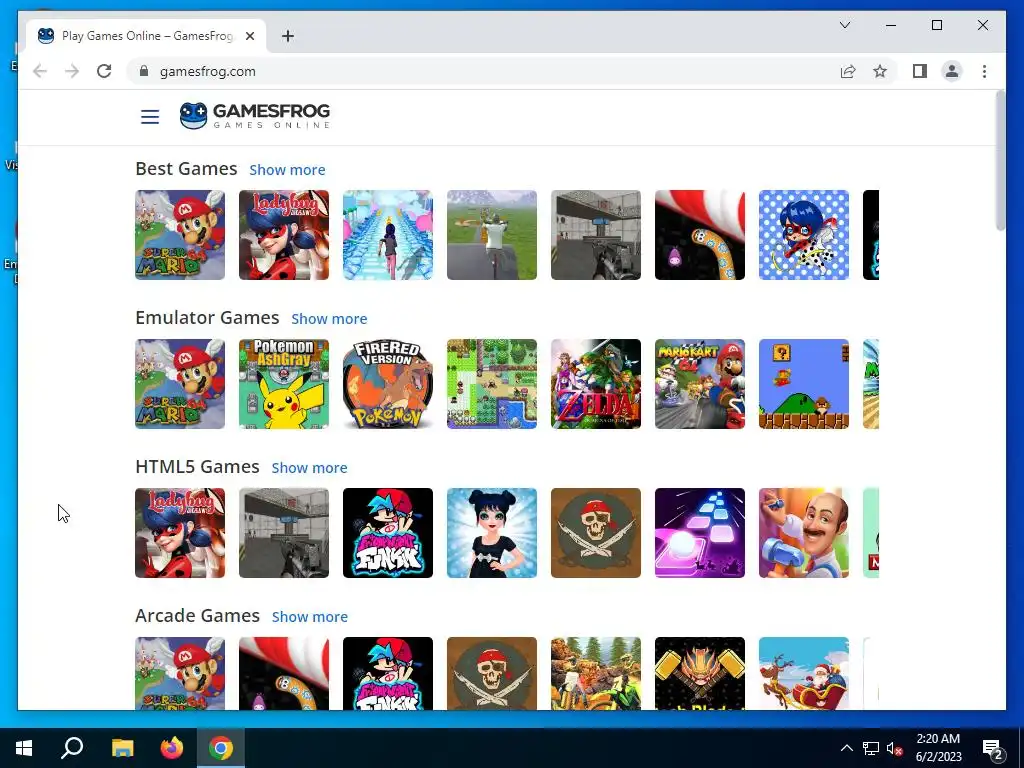Show more Arcade Games
1024x768 pixels.
tap(310, 616)
